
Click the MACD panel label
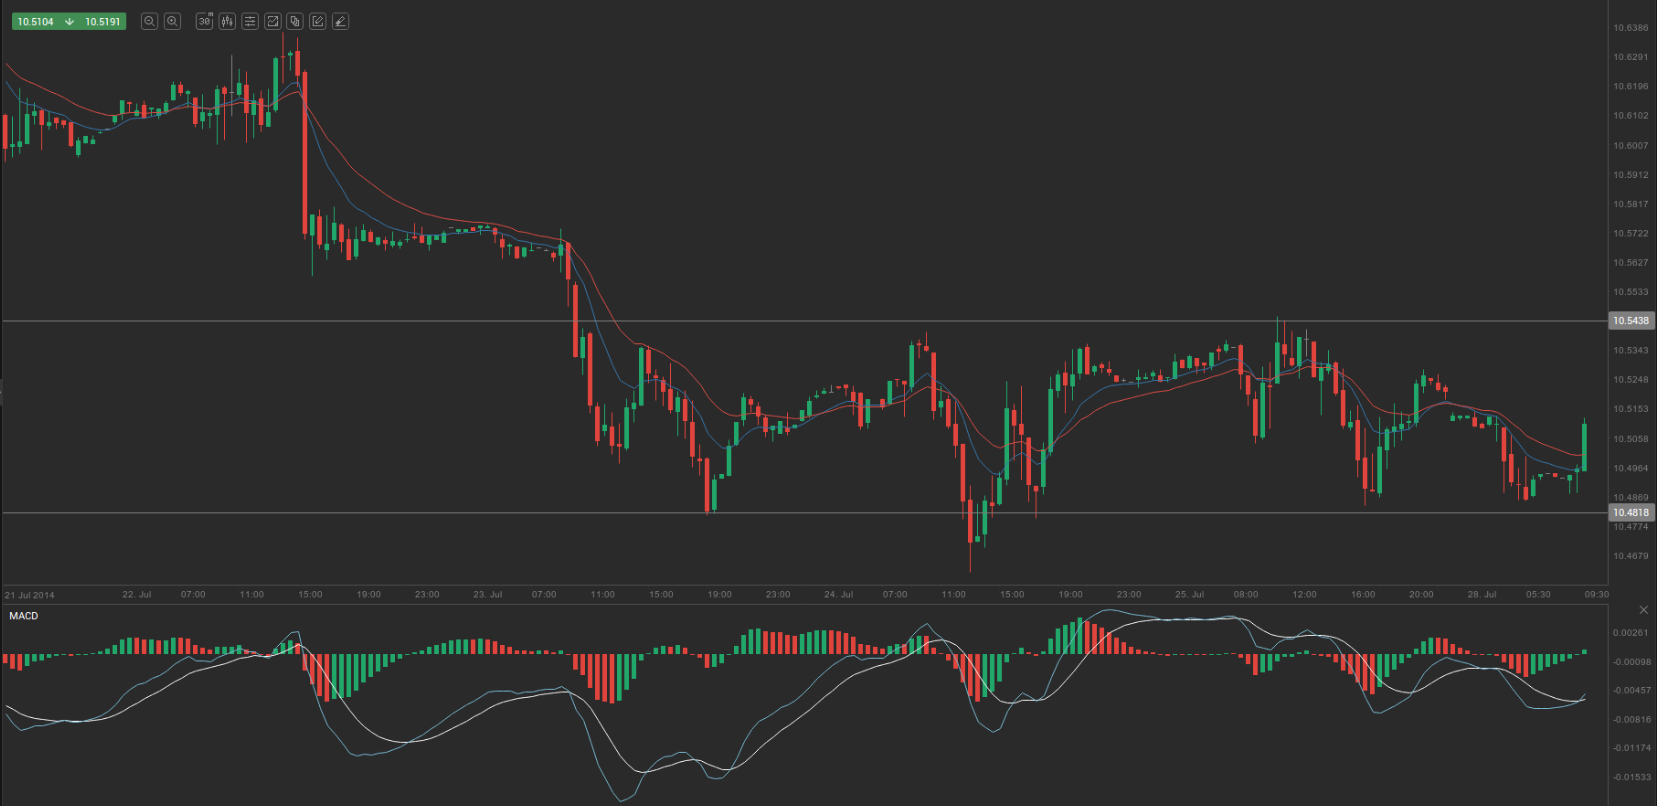[x=24, y=616]
